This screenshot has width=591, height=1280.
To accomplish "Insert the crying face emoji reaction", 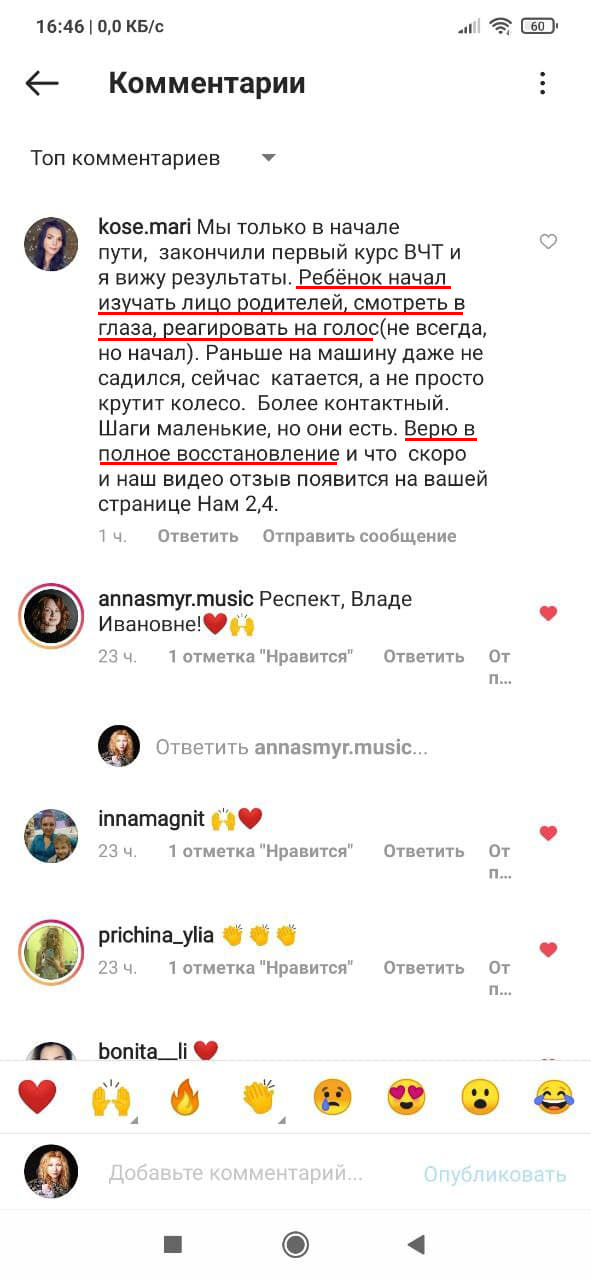I will pyautogui.click(x=333, y=1098).
